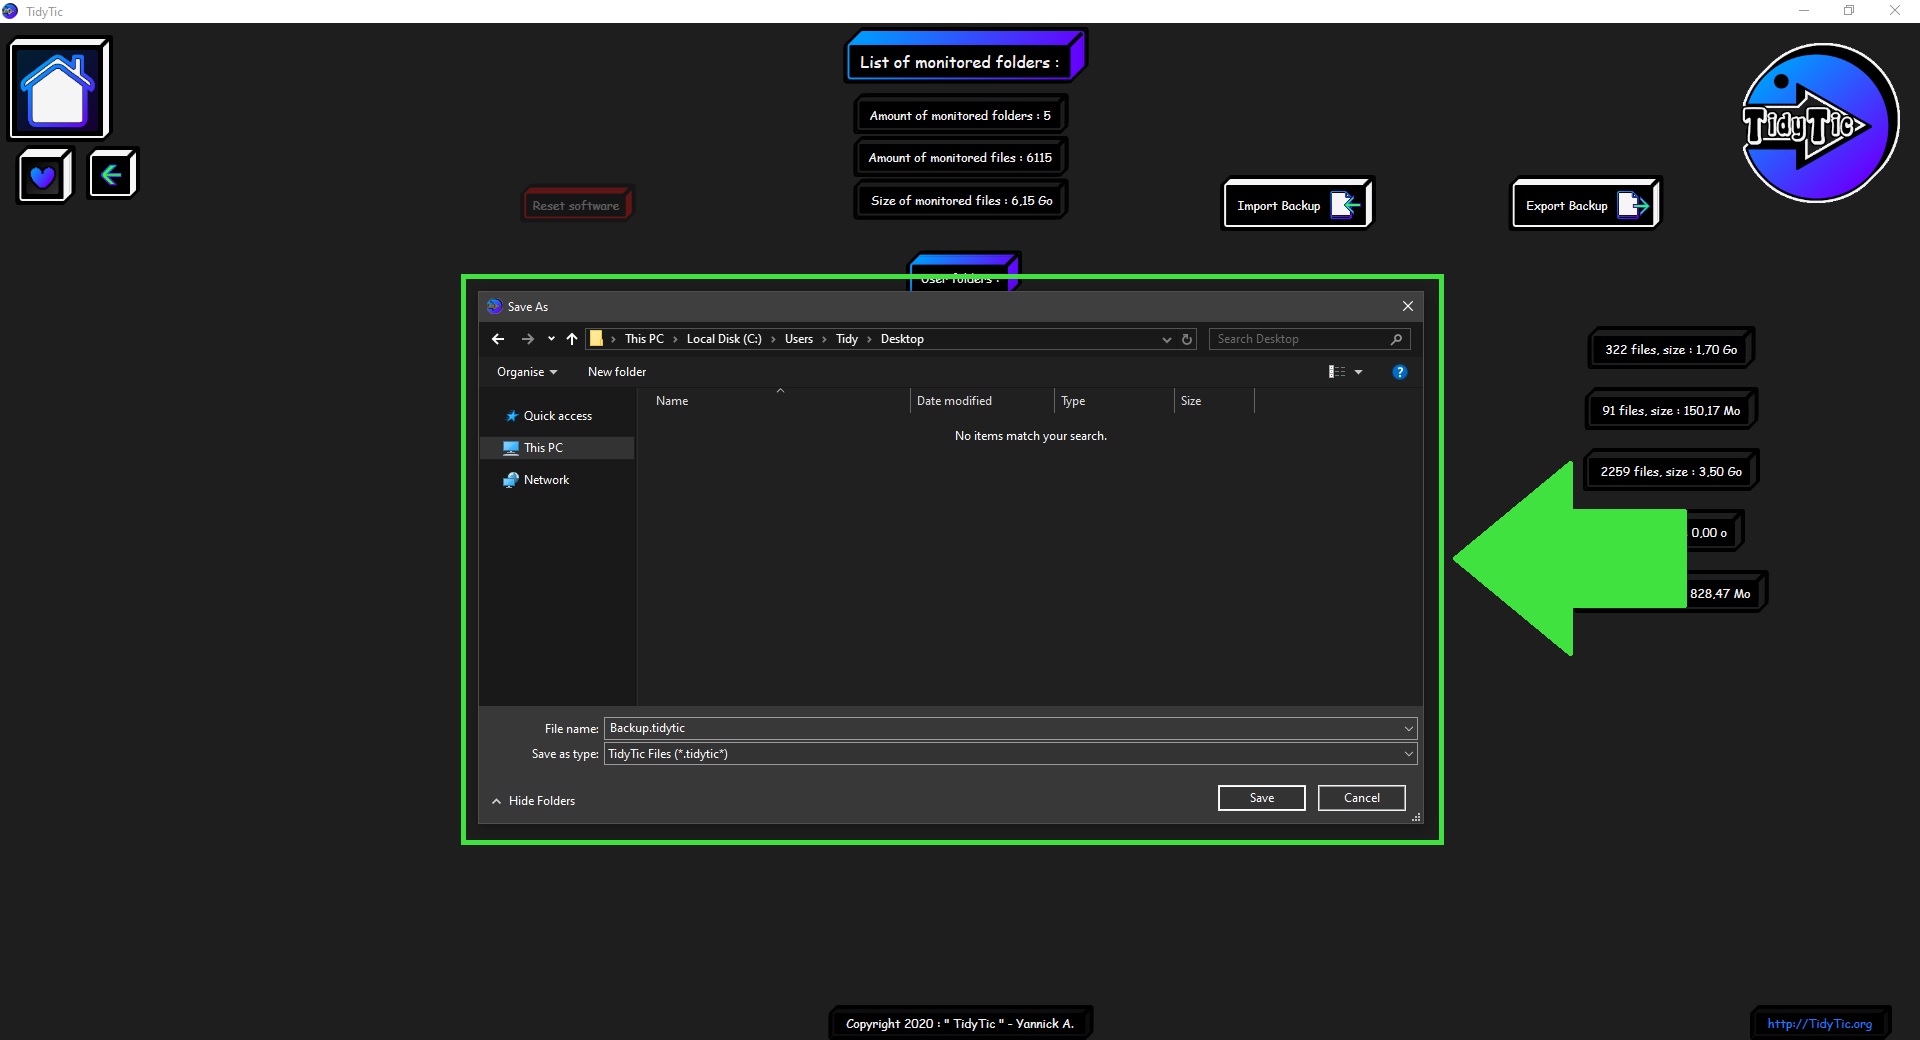The width and height of the screenshot is (1920, 1040).
Task: Expand address bar history dropdown
Action: [x=1166, y=339]
